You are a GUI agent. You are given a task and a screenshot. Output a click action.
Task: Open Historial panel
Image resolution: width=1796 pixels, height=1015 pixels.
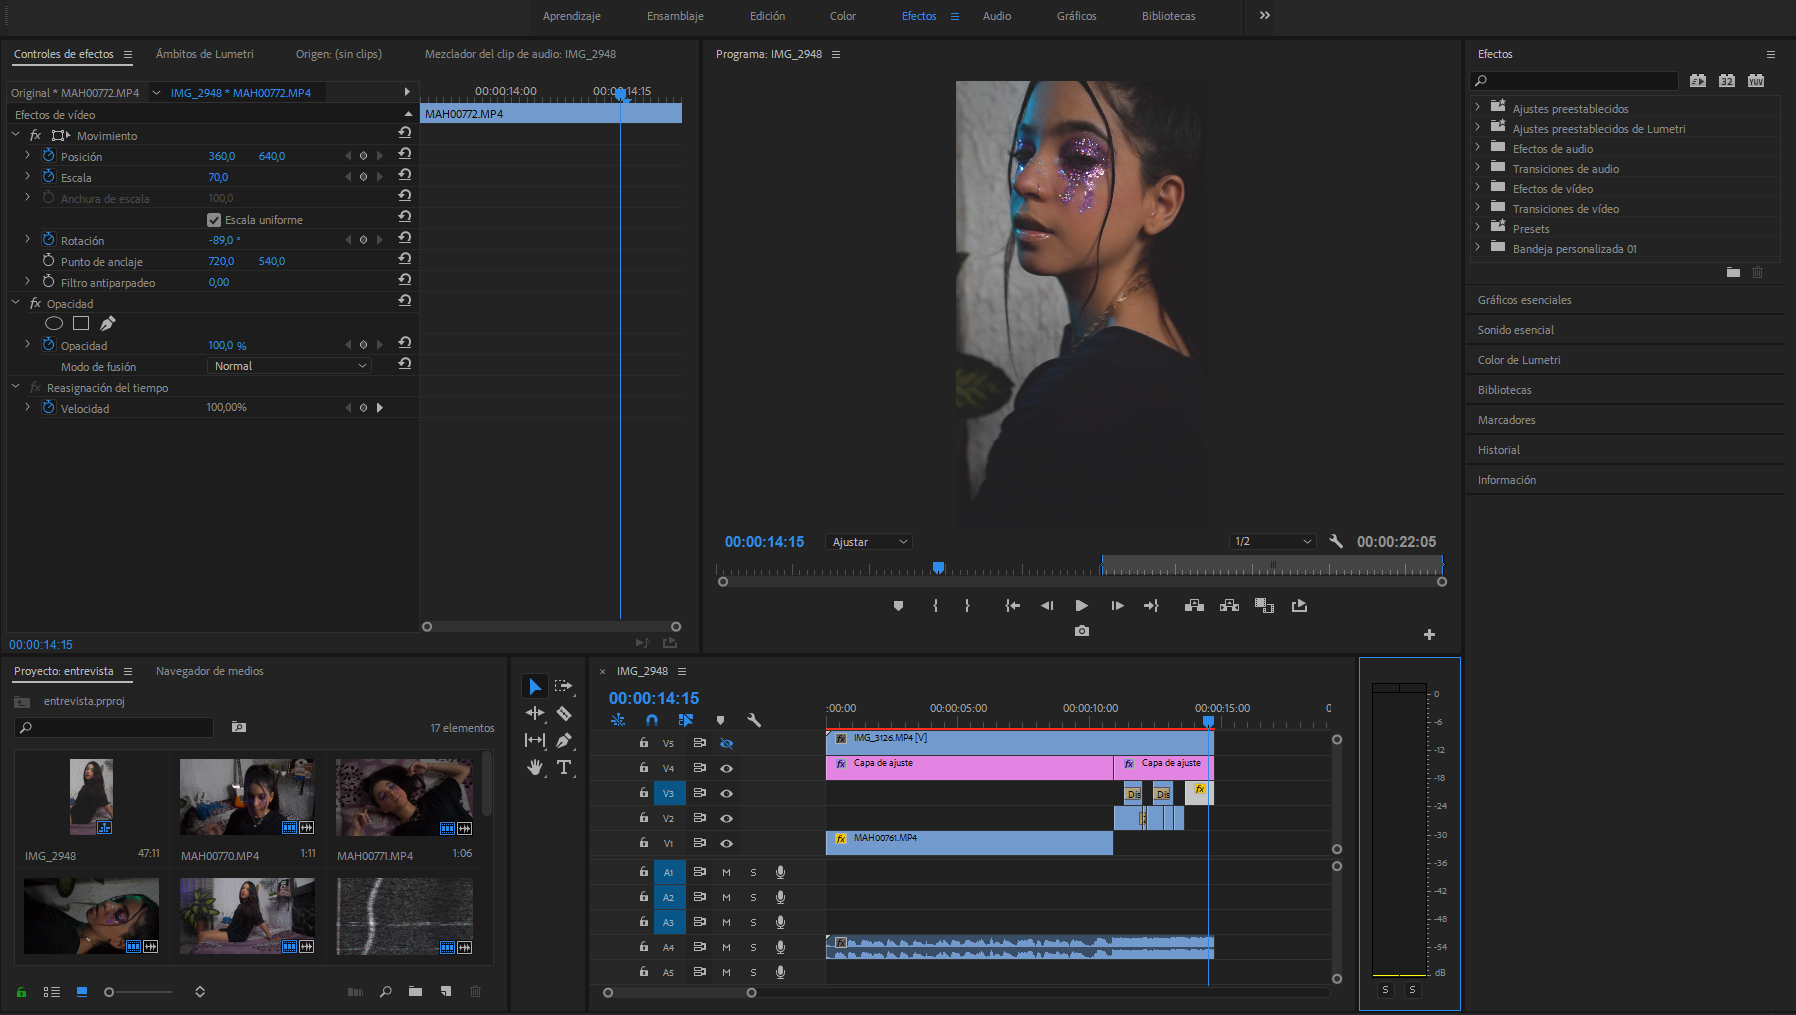tap(1498, 450)
